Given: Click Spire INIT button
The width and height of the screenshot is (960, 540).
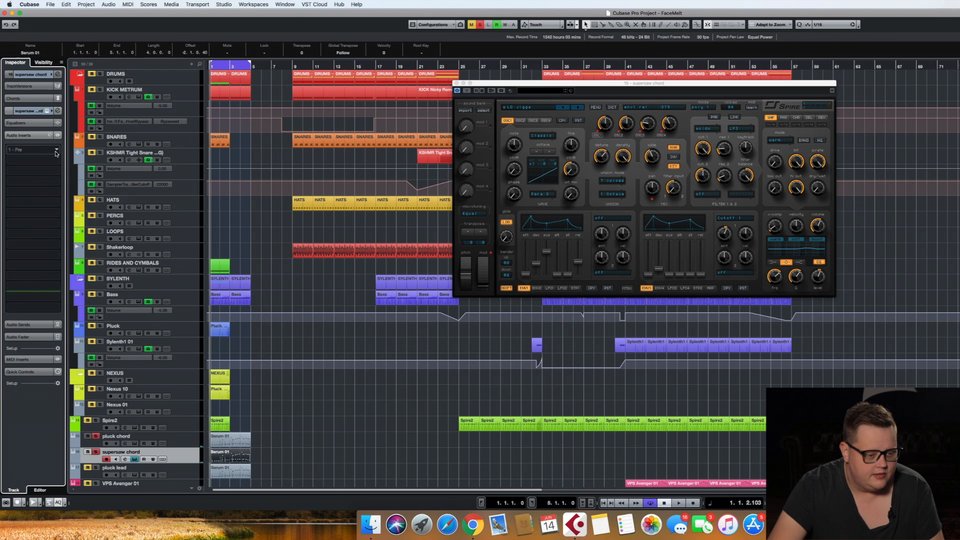Looking at the screenshot, I should [612, 107].
